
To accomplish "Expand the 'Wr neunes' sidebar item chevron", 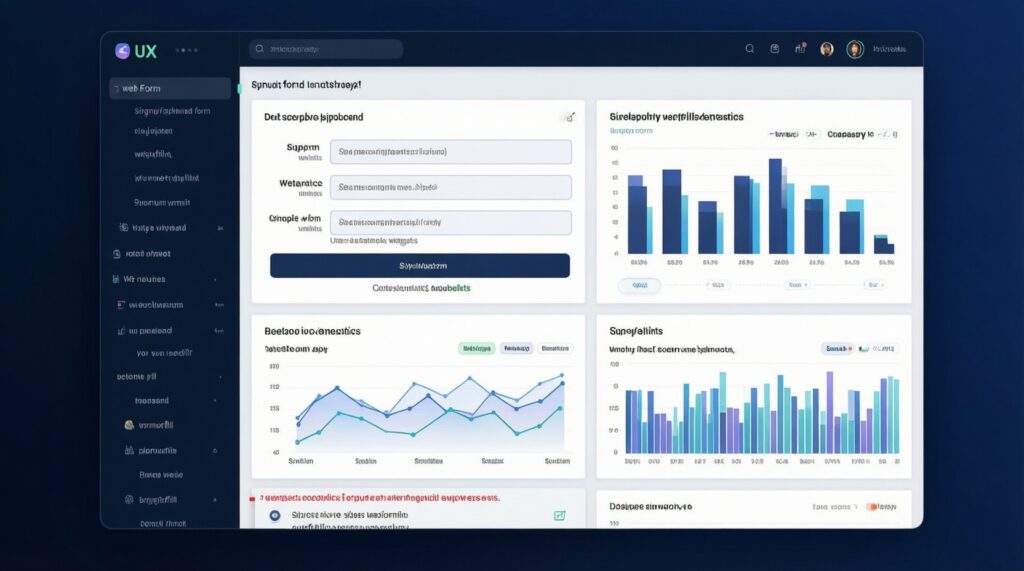I will tap(215, 280).
